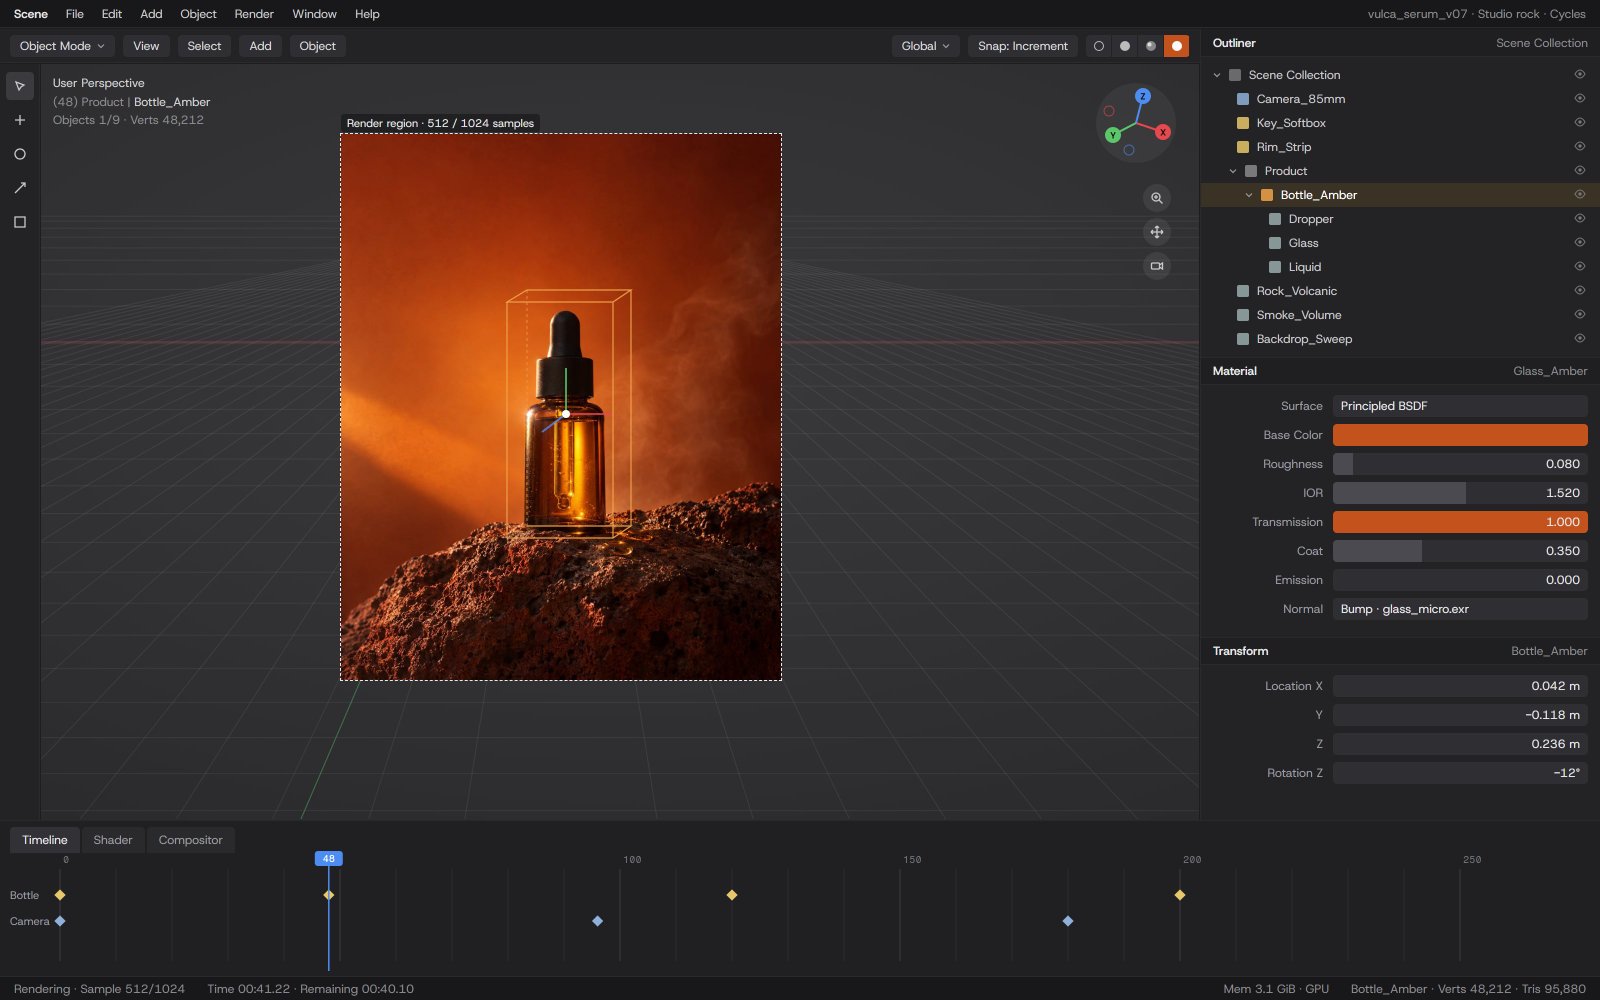Click the X axis on navigation gizmo
Screen dimensions: 1600x1000
1163,132
